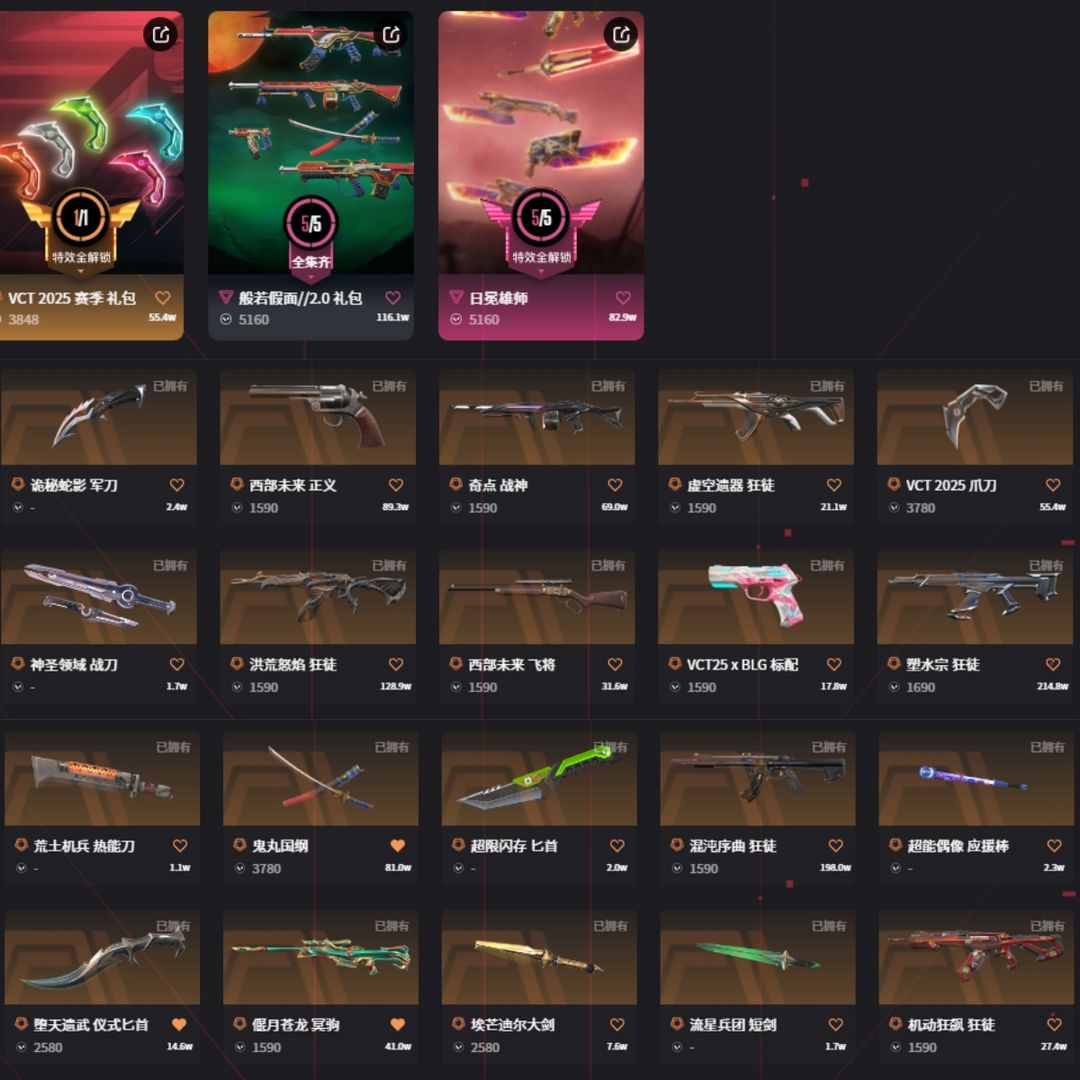Favorite the 堕天遗武 仪式匕首 heart
This screenshot has width=1080, height=1080.
(179, 1024)
